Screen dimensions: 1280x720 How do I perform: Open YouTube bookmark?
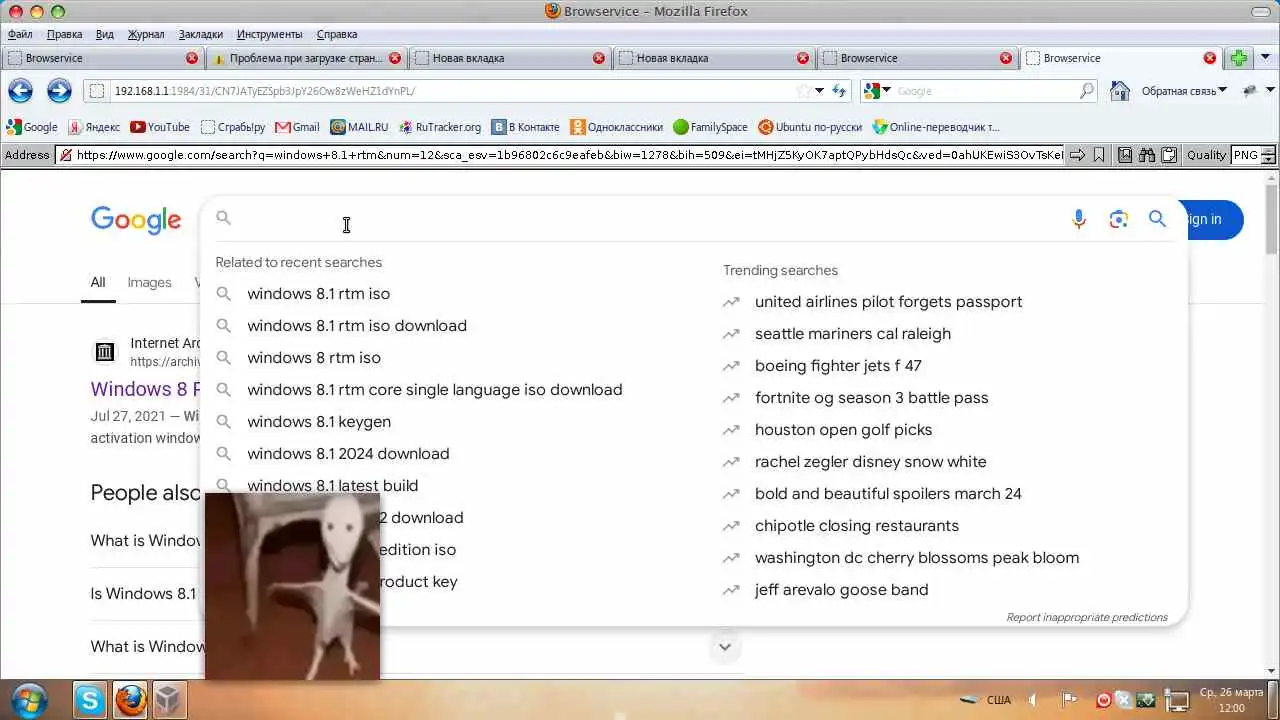pyautogui.click(x=160, y=127)
